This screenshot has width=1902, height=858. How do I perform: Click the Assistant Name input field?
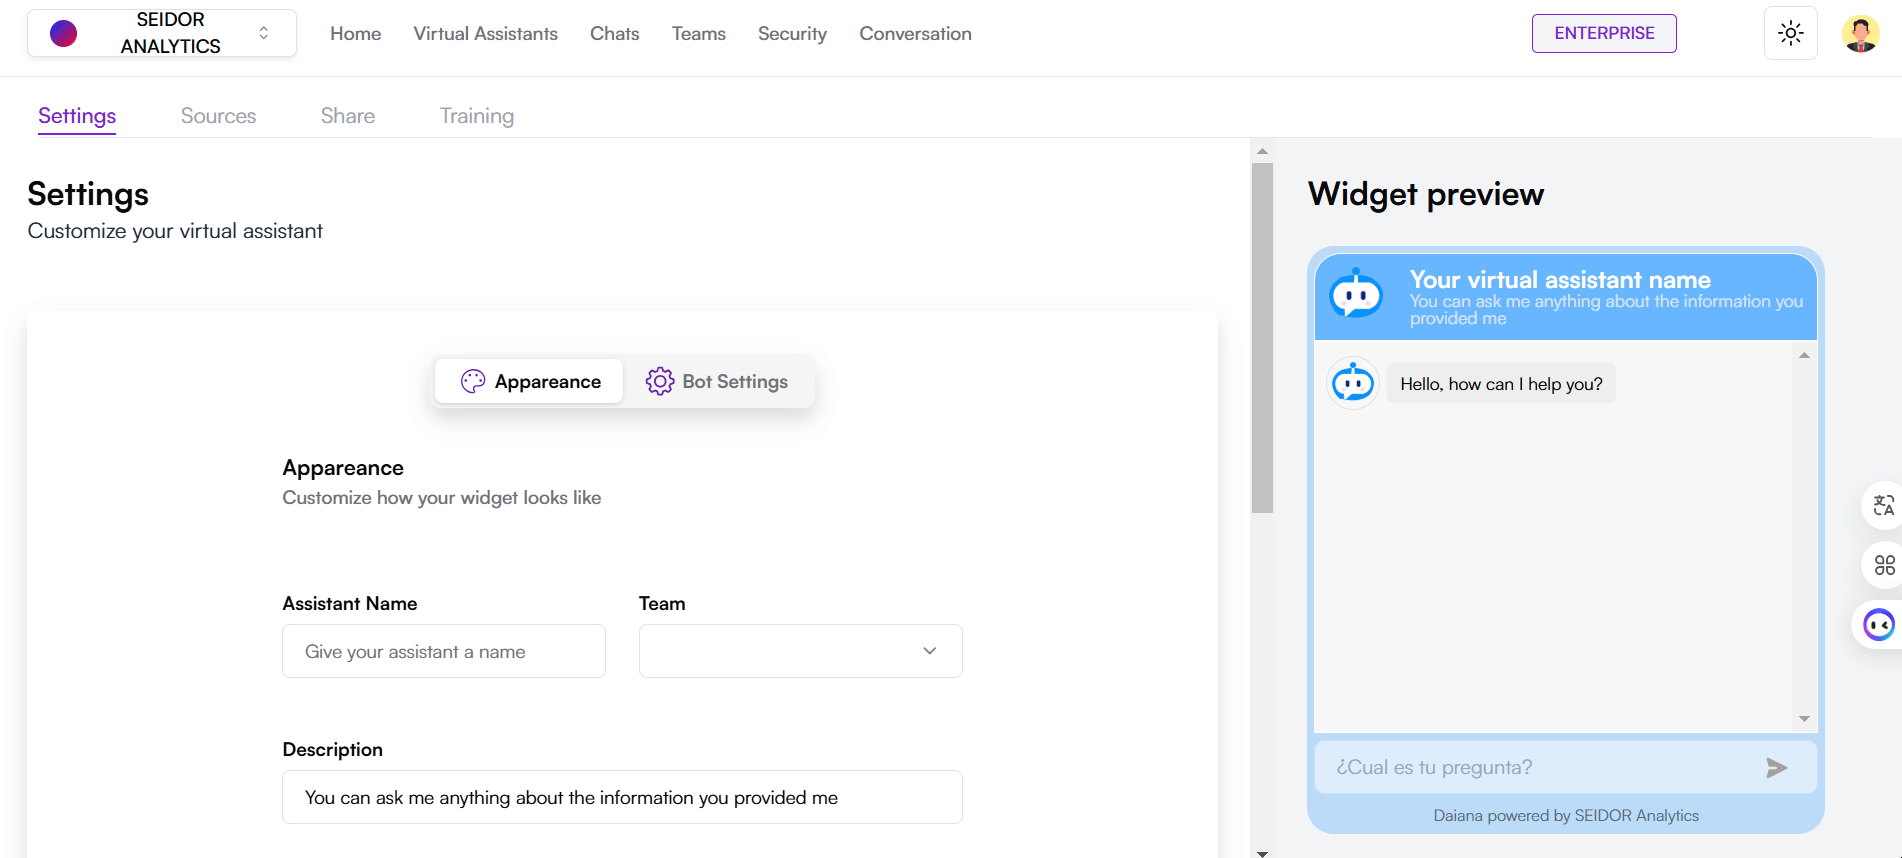pyautogui.click(x=443, y=651)
